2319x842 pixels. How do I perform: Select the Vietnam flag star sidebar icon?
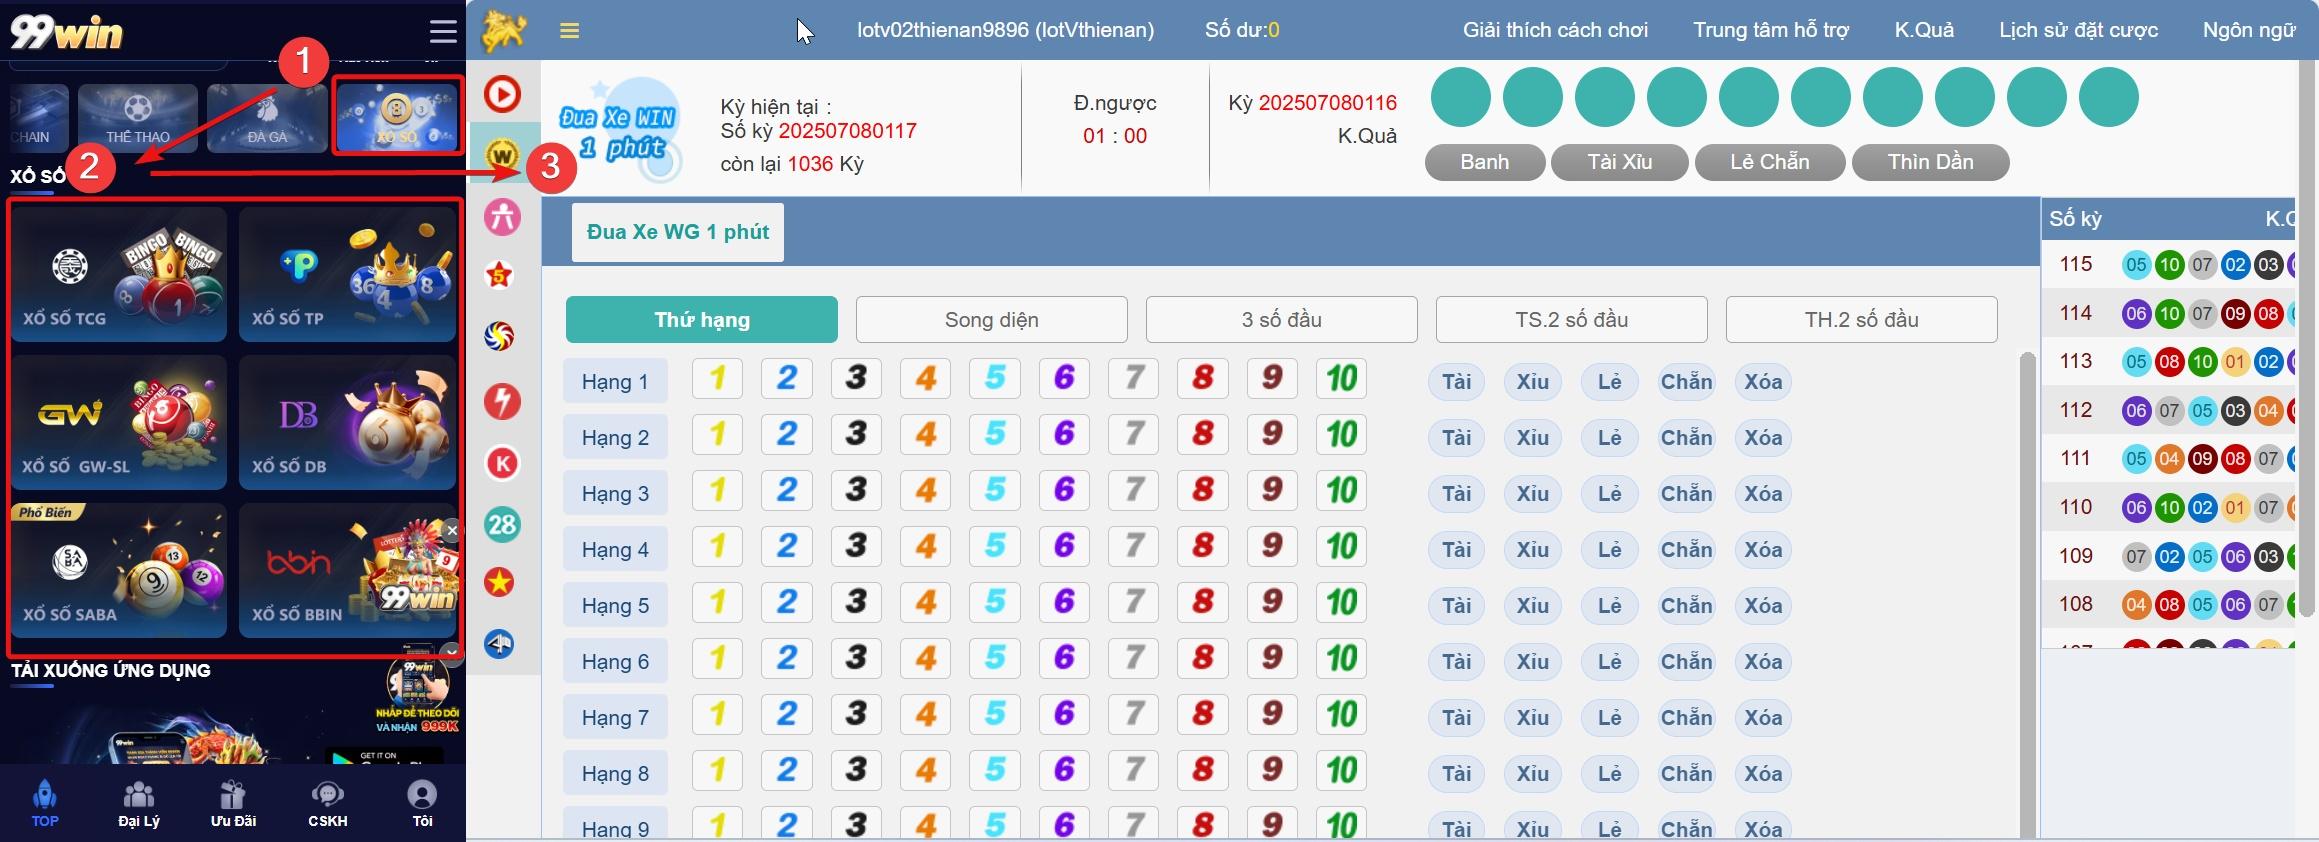[500, 582]
